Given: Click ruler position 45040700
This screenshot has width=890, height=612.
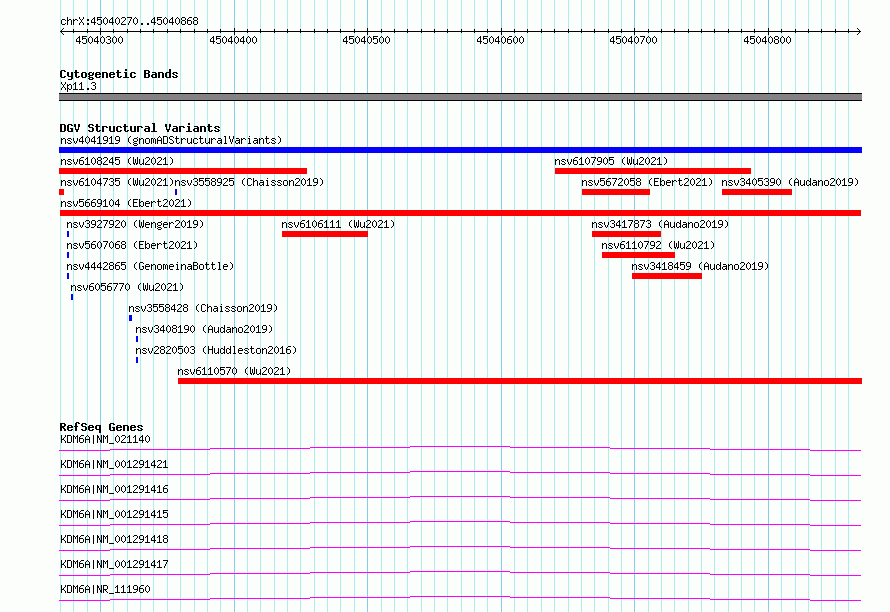Looking at the screenshot, I should [633, 40].
